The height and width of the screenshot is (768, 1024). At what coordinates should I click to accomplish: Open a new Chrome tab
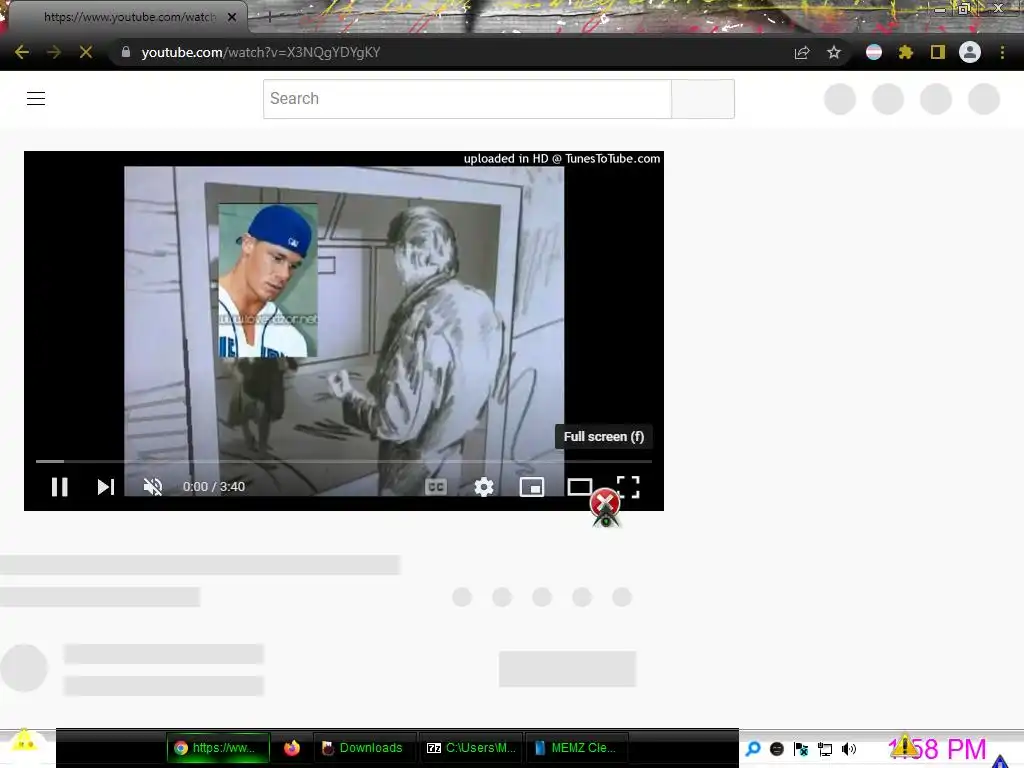[x=269, y=18]
